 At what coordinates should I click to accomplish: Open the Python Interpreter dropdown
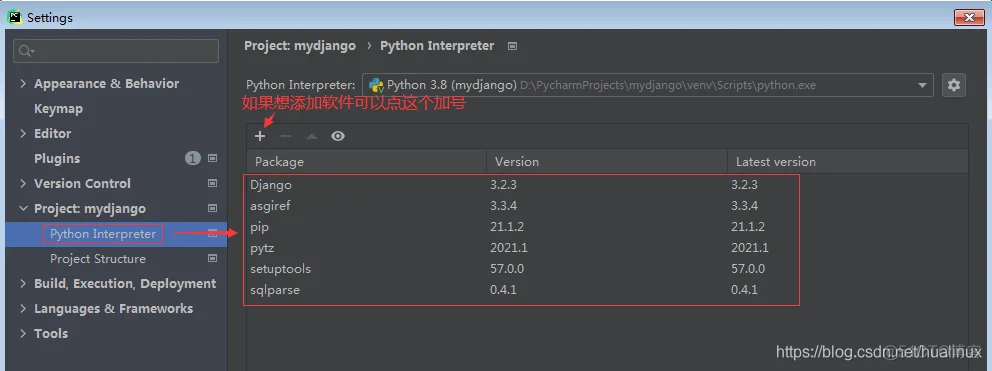tap(648, 85)
